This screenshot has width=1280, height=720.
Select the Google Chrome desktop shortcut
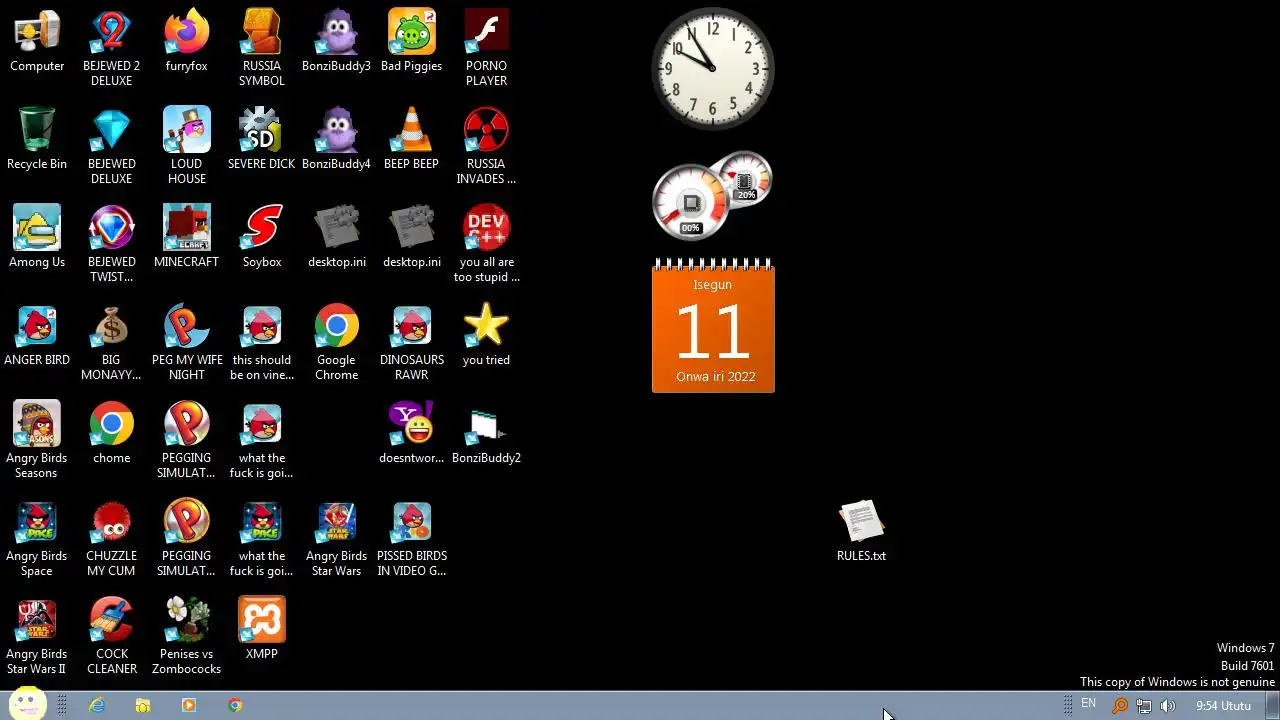[x=337, y=342]
